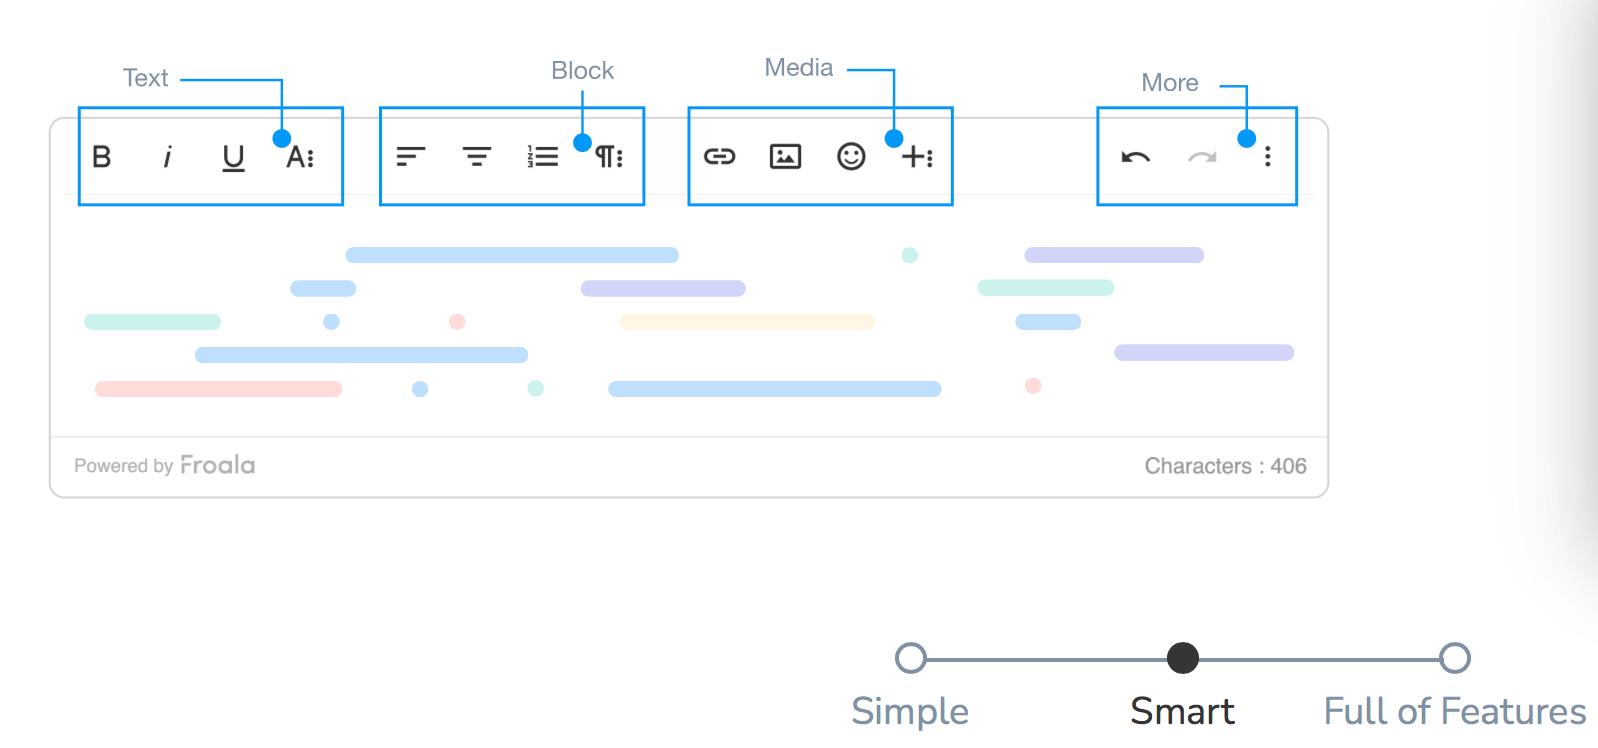Click the Powered by Froala link
This screenshot has height=748, width=1598.
pyautogui.click(x=164, y=465)
